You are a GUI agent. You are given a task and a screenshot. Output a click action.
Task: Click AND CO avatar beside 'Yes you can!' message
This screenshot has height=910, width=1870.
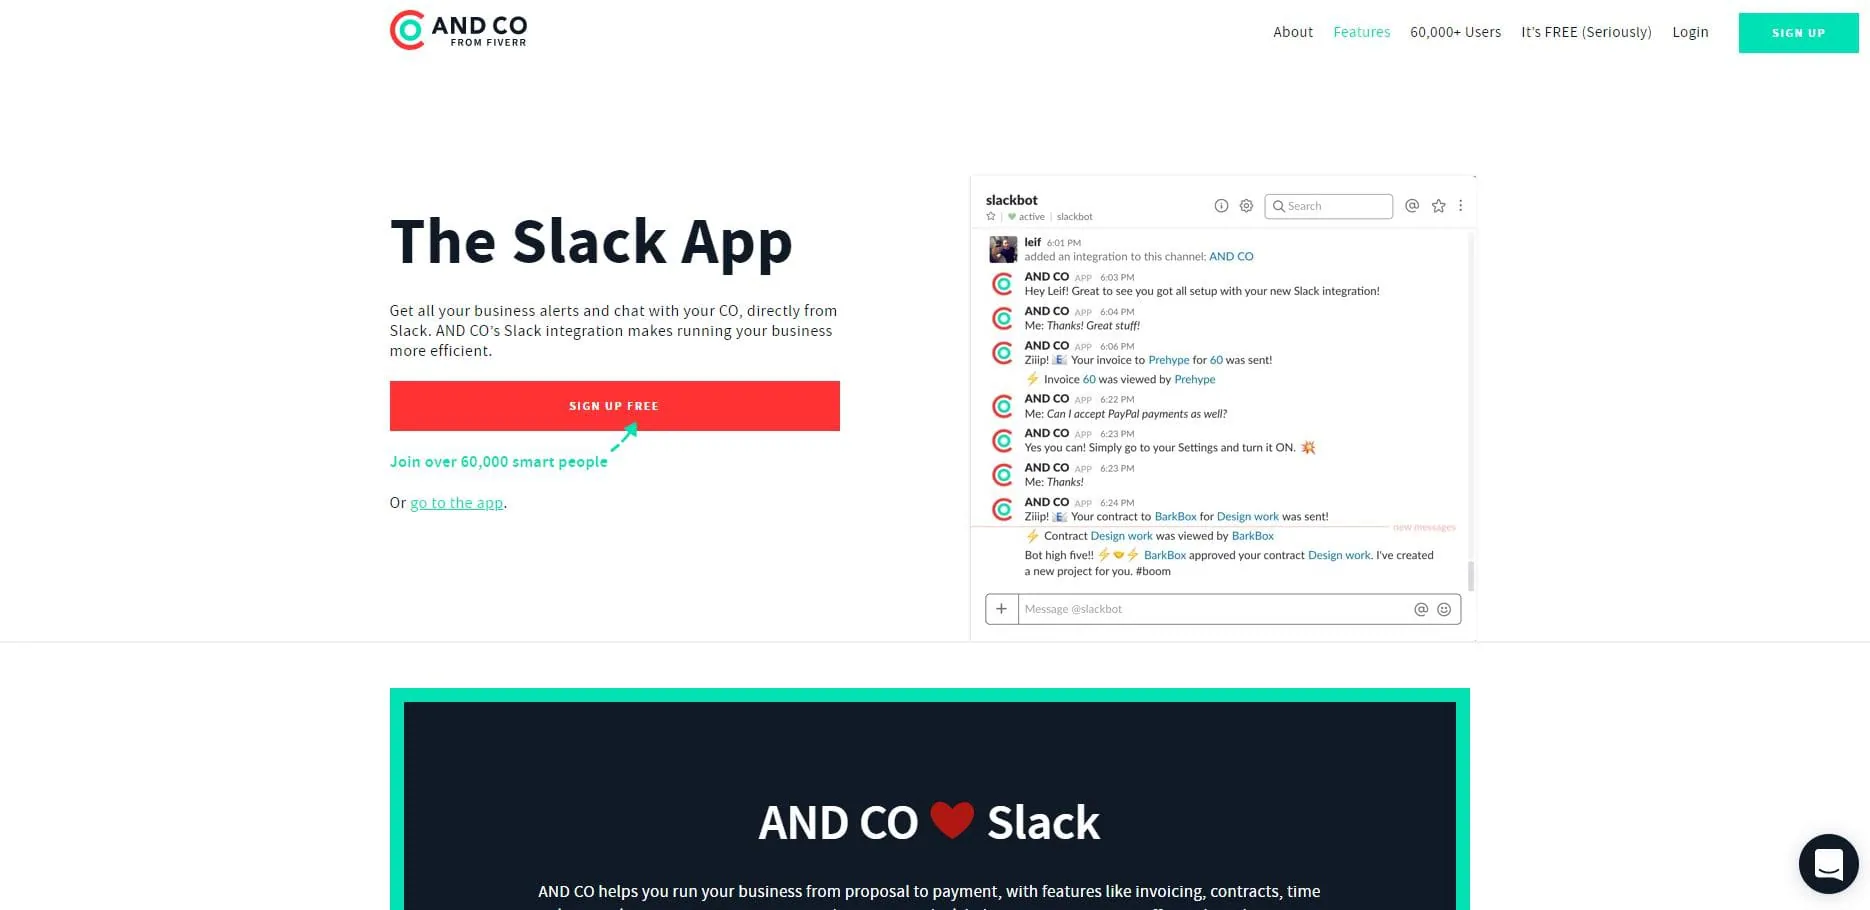point(1002,441)
